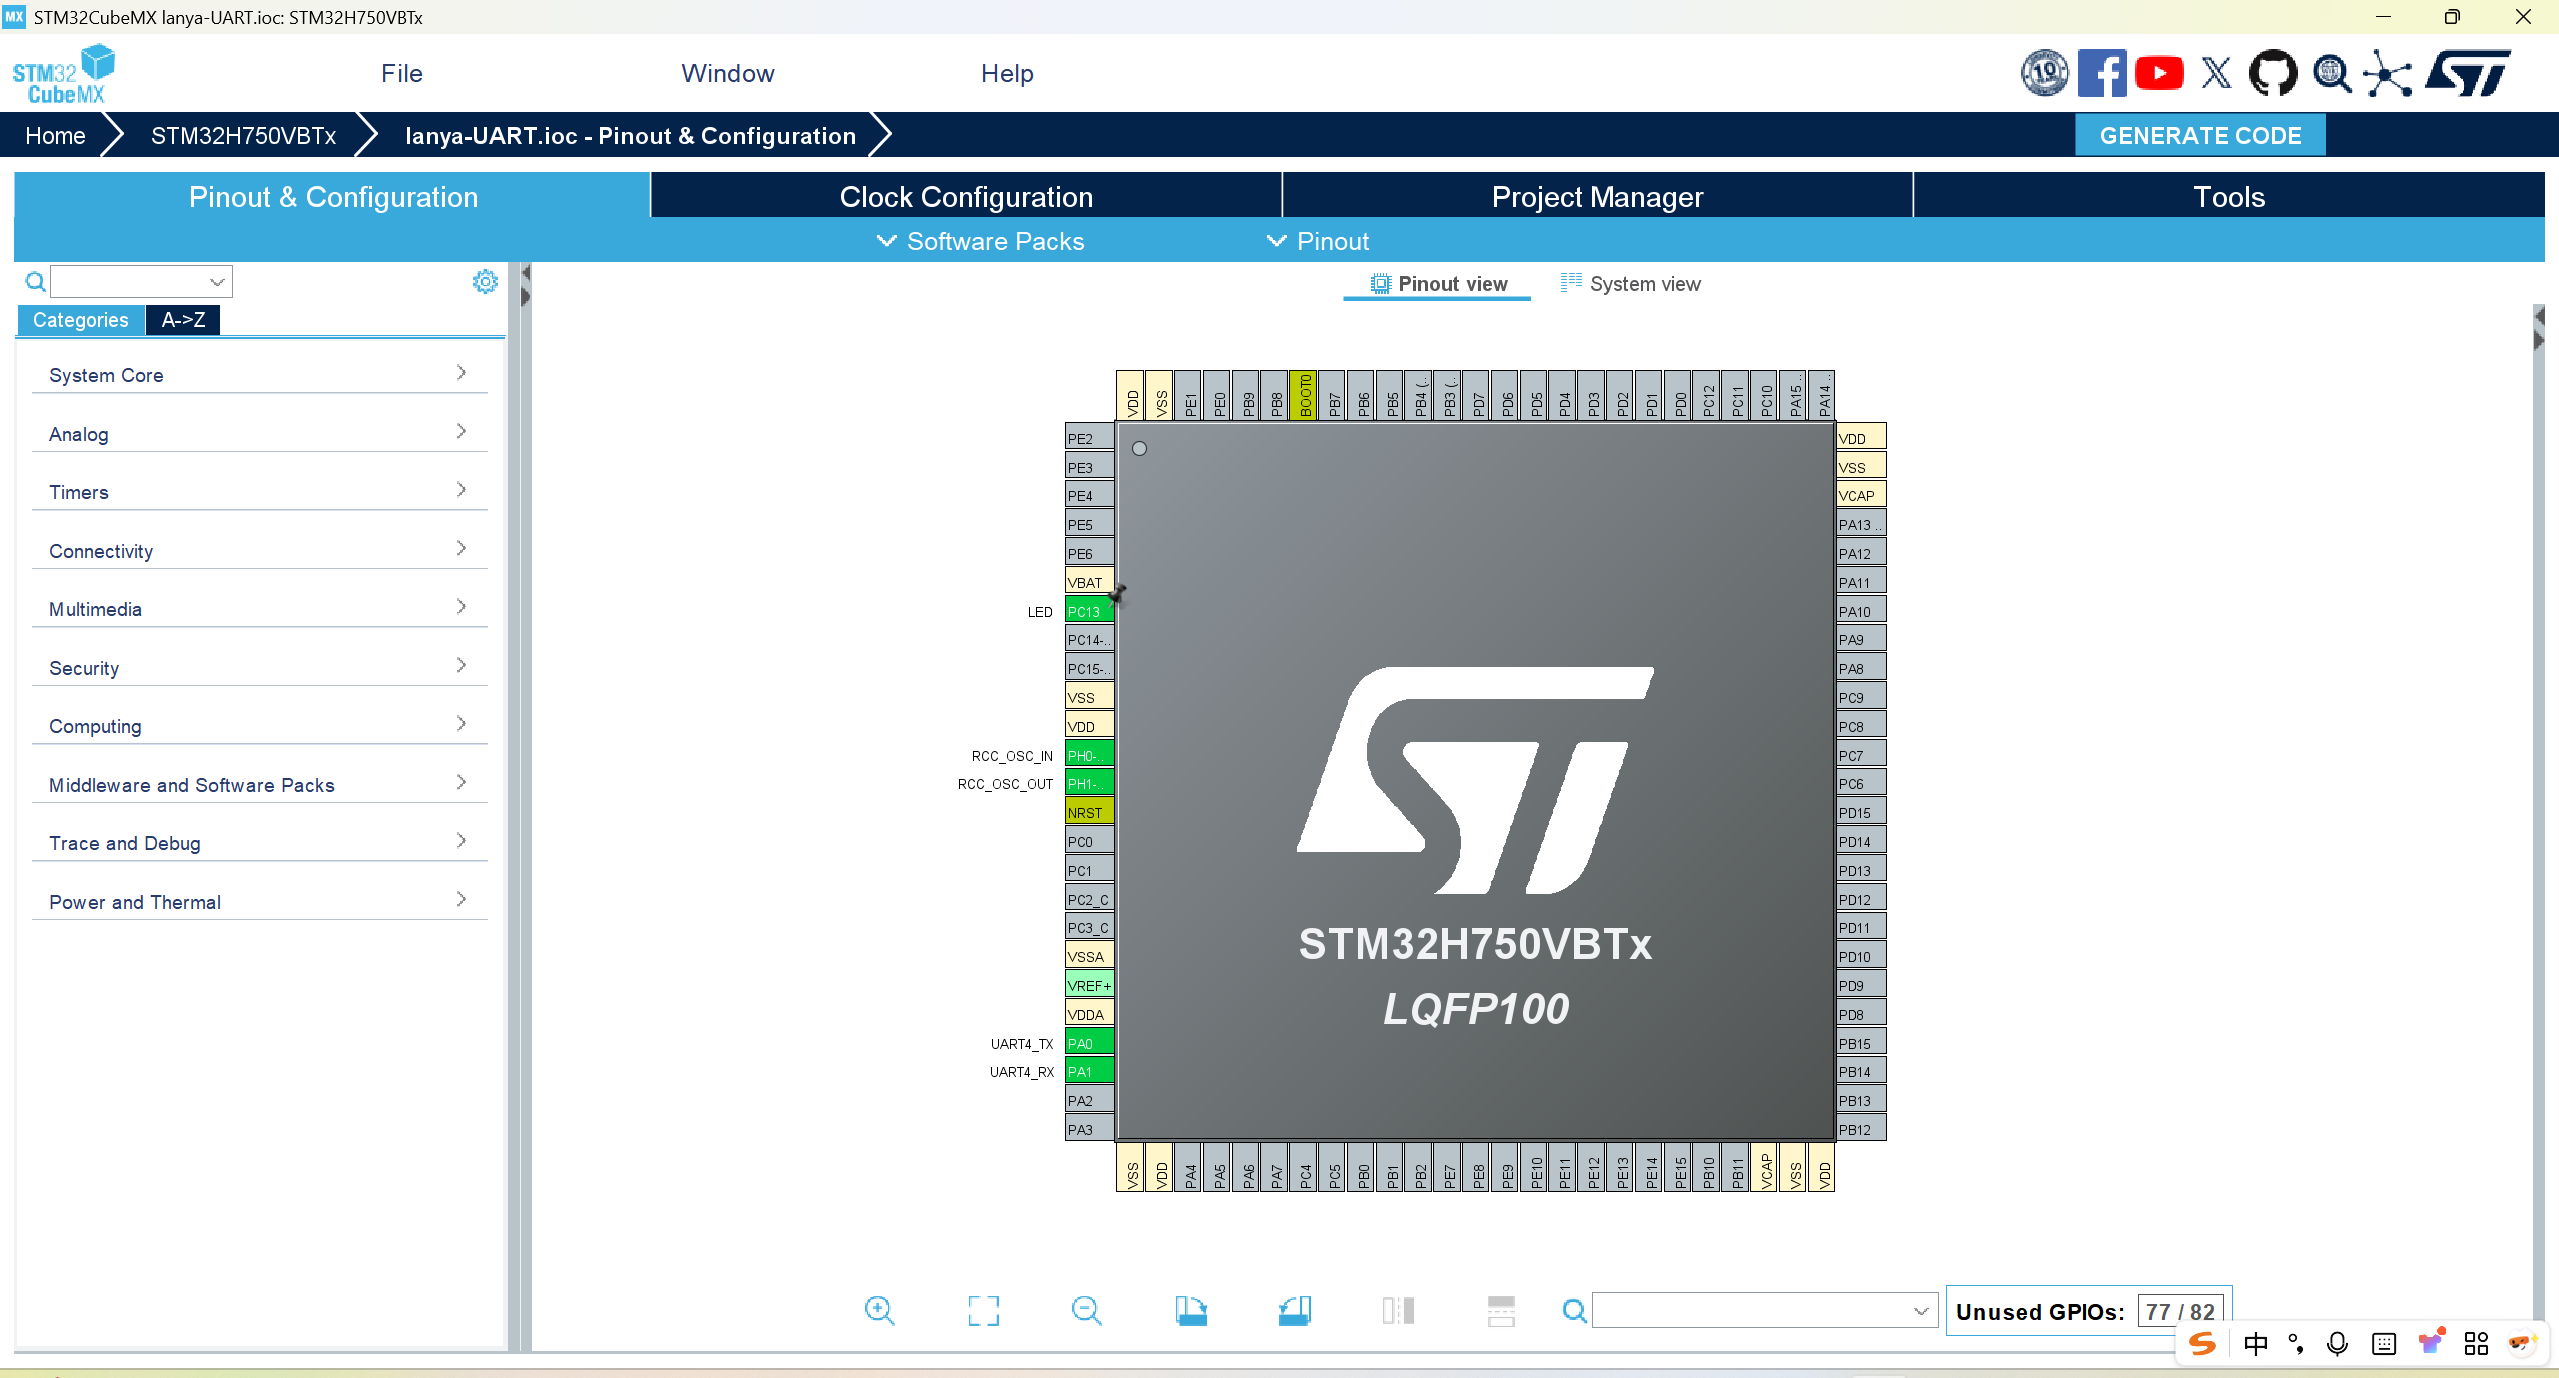
Task: Click the green PC13 LED pin
Action: [1087, 611]
